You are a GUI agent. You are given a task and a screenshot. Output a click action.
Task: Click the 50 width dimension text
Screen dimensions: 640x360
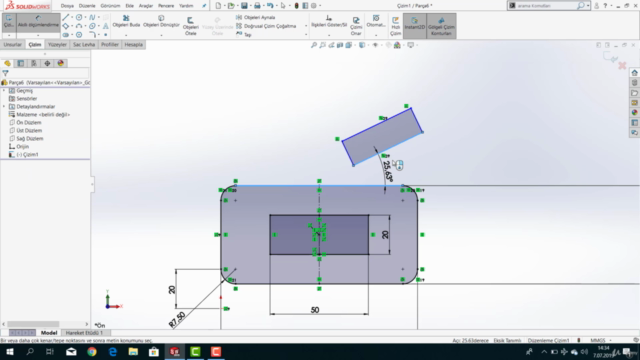(315, 310)
